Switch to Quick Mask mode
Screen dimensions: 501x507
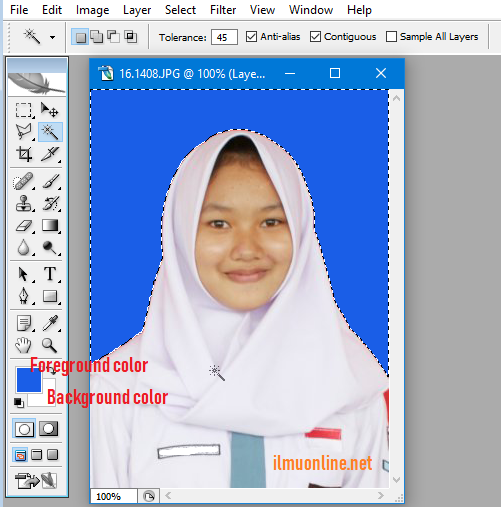49,429
